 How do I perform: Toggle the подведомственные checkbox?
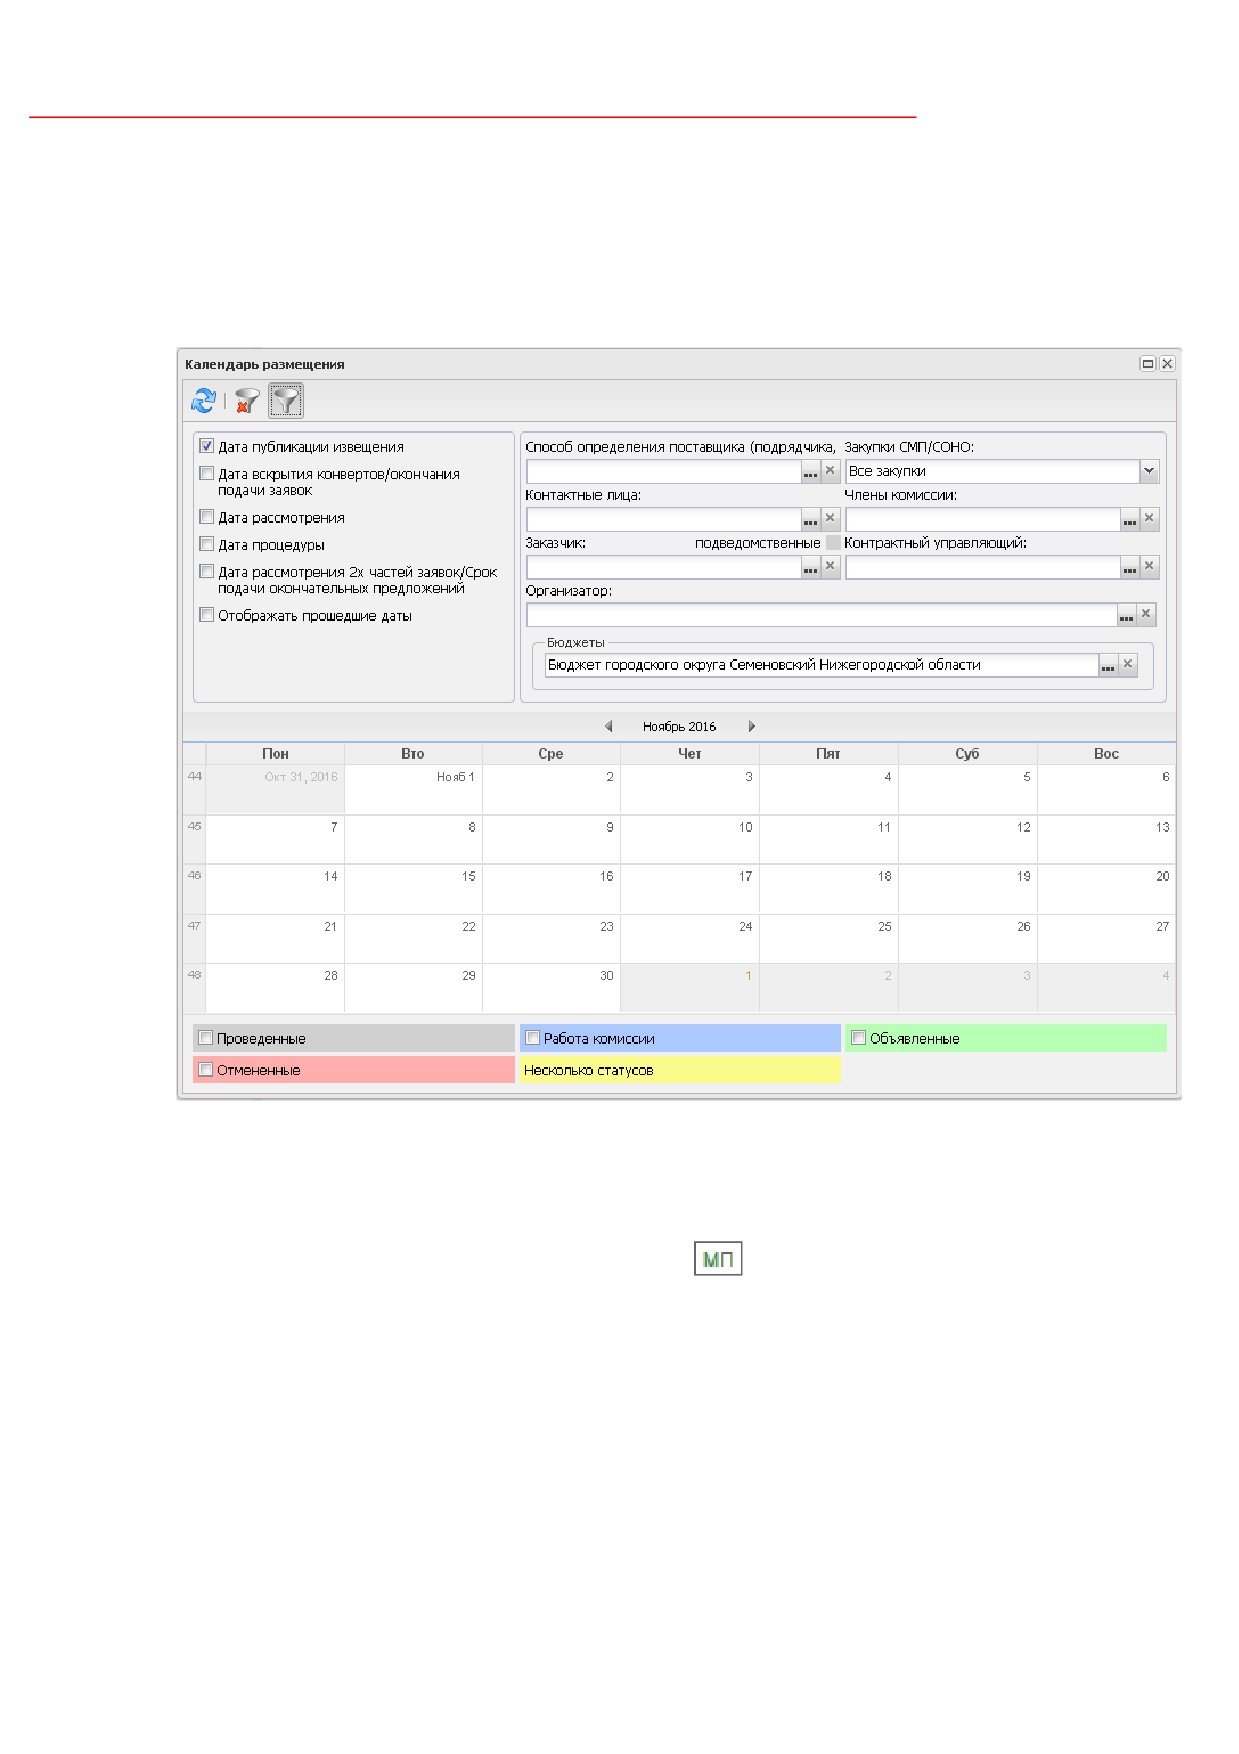[833, 543]
